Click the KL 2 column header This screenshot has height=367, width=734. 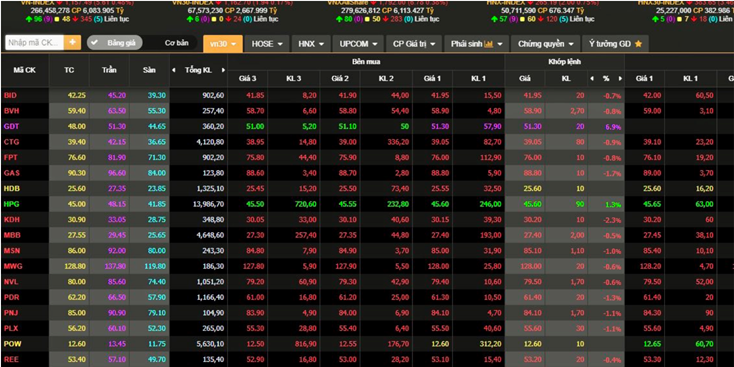point(386,79)
